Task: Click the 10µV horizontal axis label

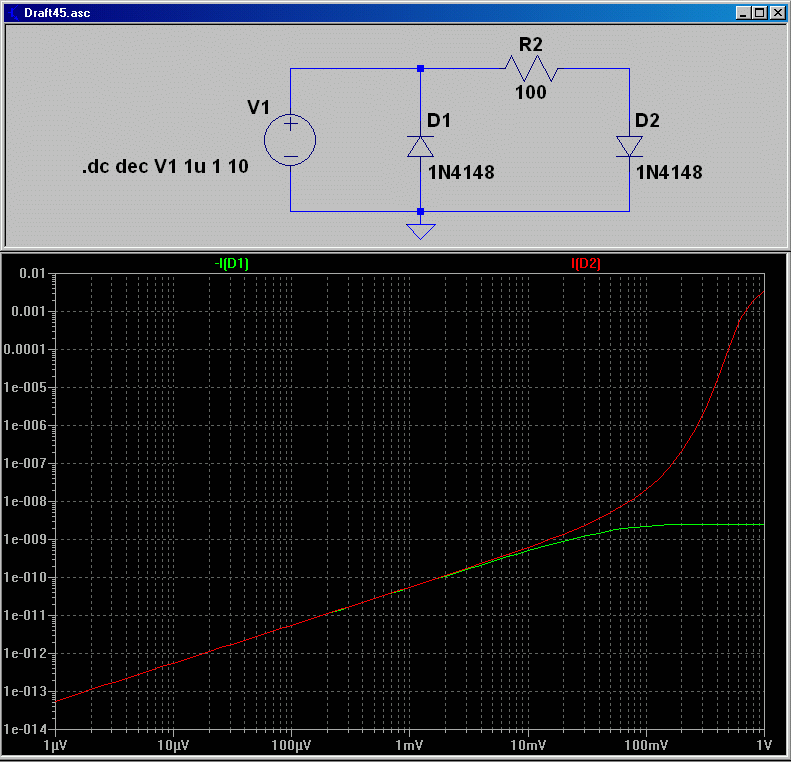Action: point(173,745)
